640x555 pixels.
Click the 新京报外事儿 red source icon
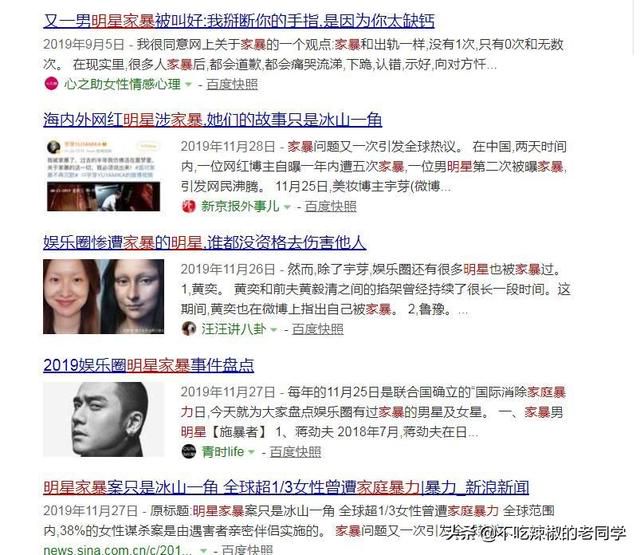(189, 206)
